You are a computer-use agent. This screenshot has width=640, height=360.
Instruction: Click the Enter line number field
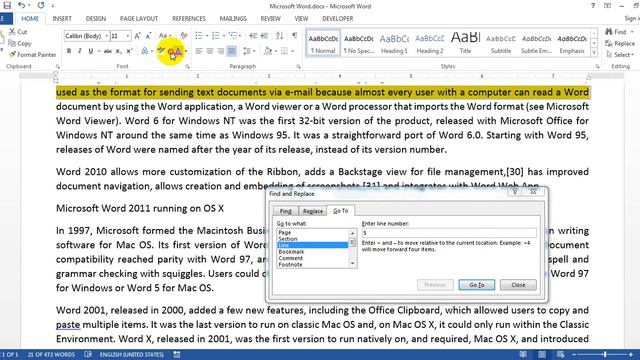click(449, 233)
